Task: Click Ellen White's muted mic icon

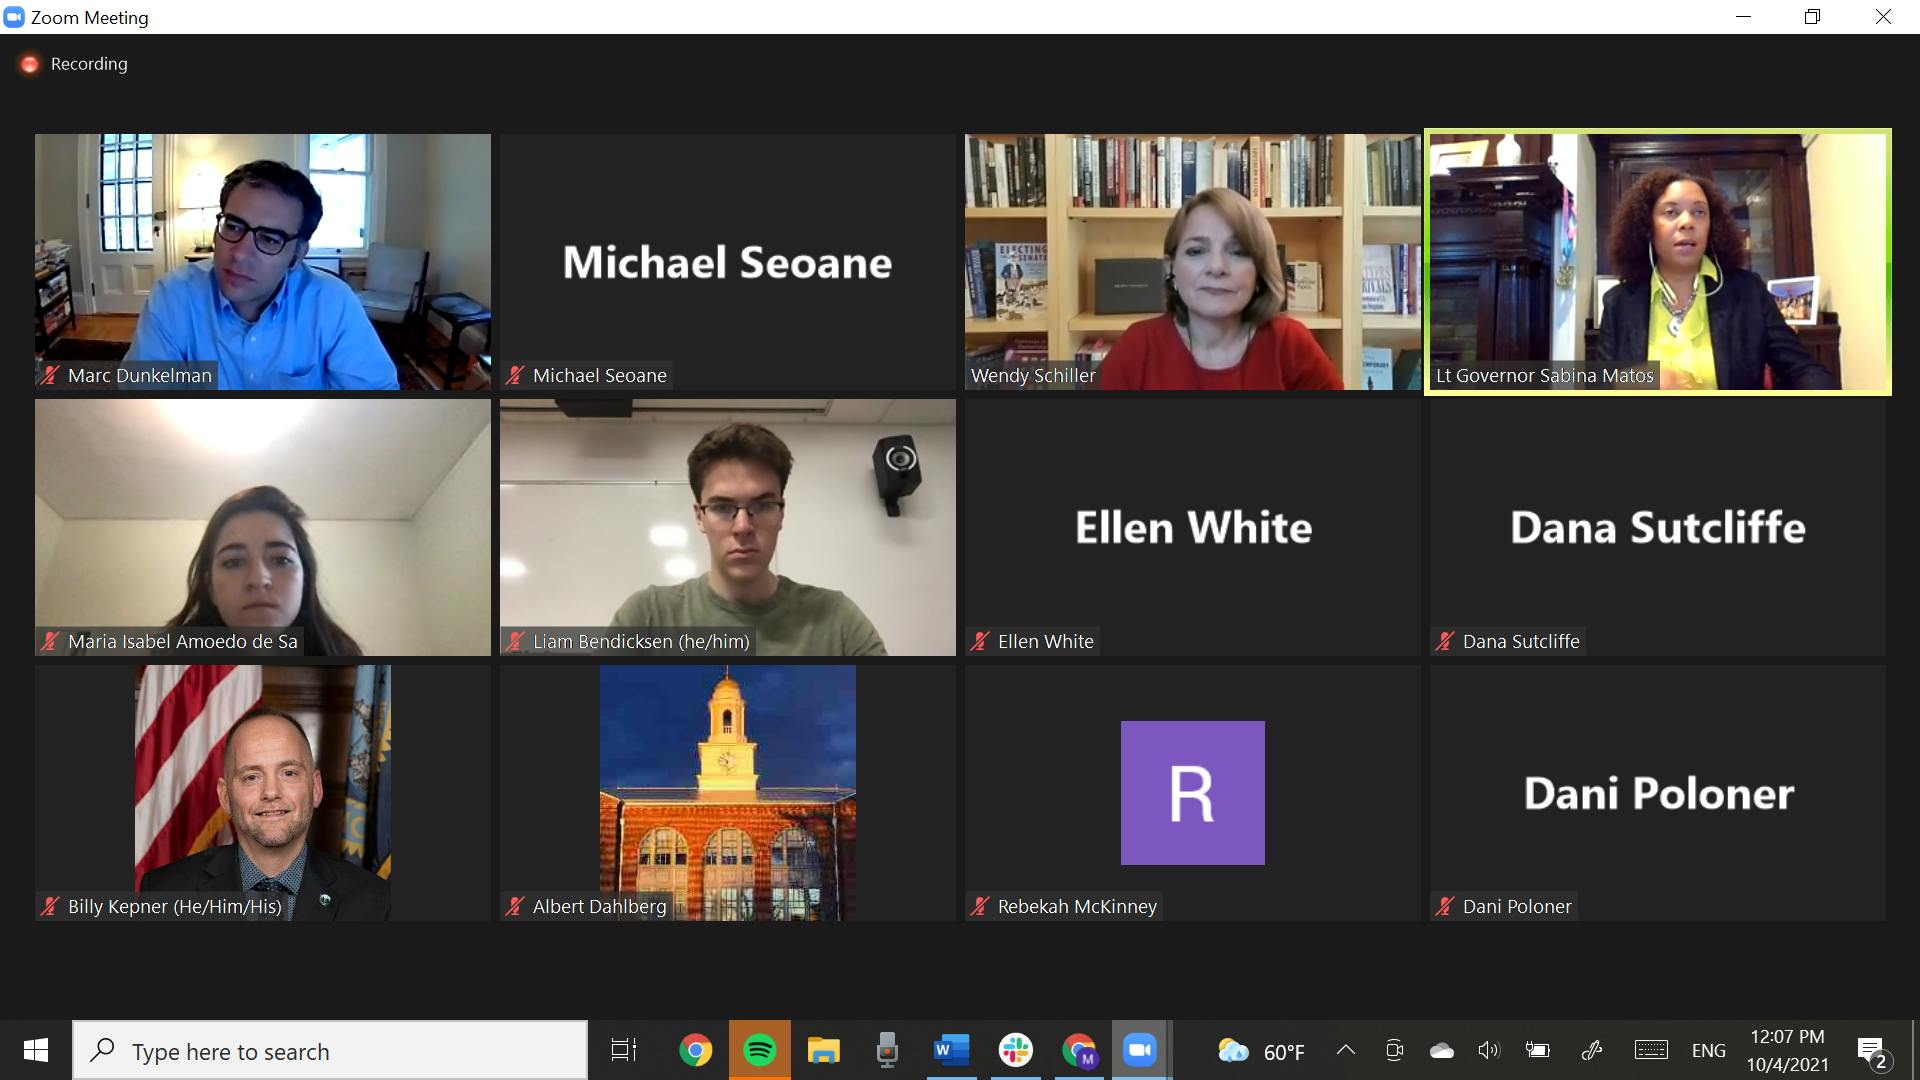Action: 980,642
